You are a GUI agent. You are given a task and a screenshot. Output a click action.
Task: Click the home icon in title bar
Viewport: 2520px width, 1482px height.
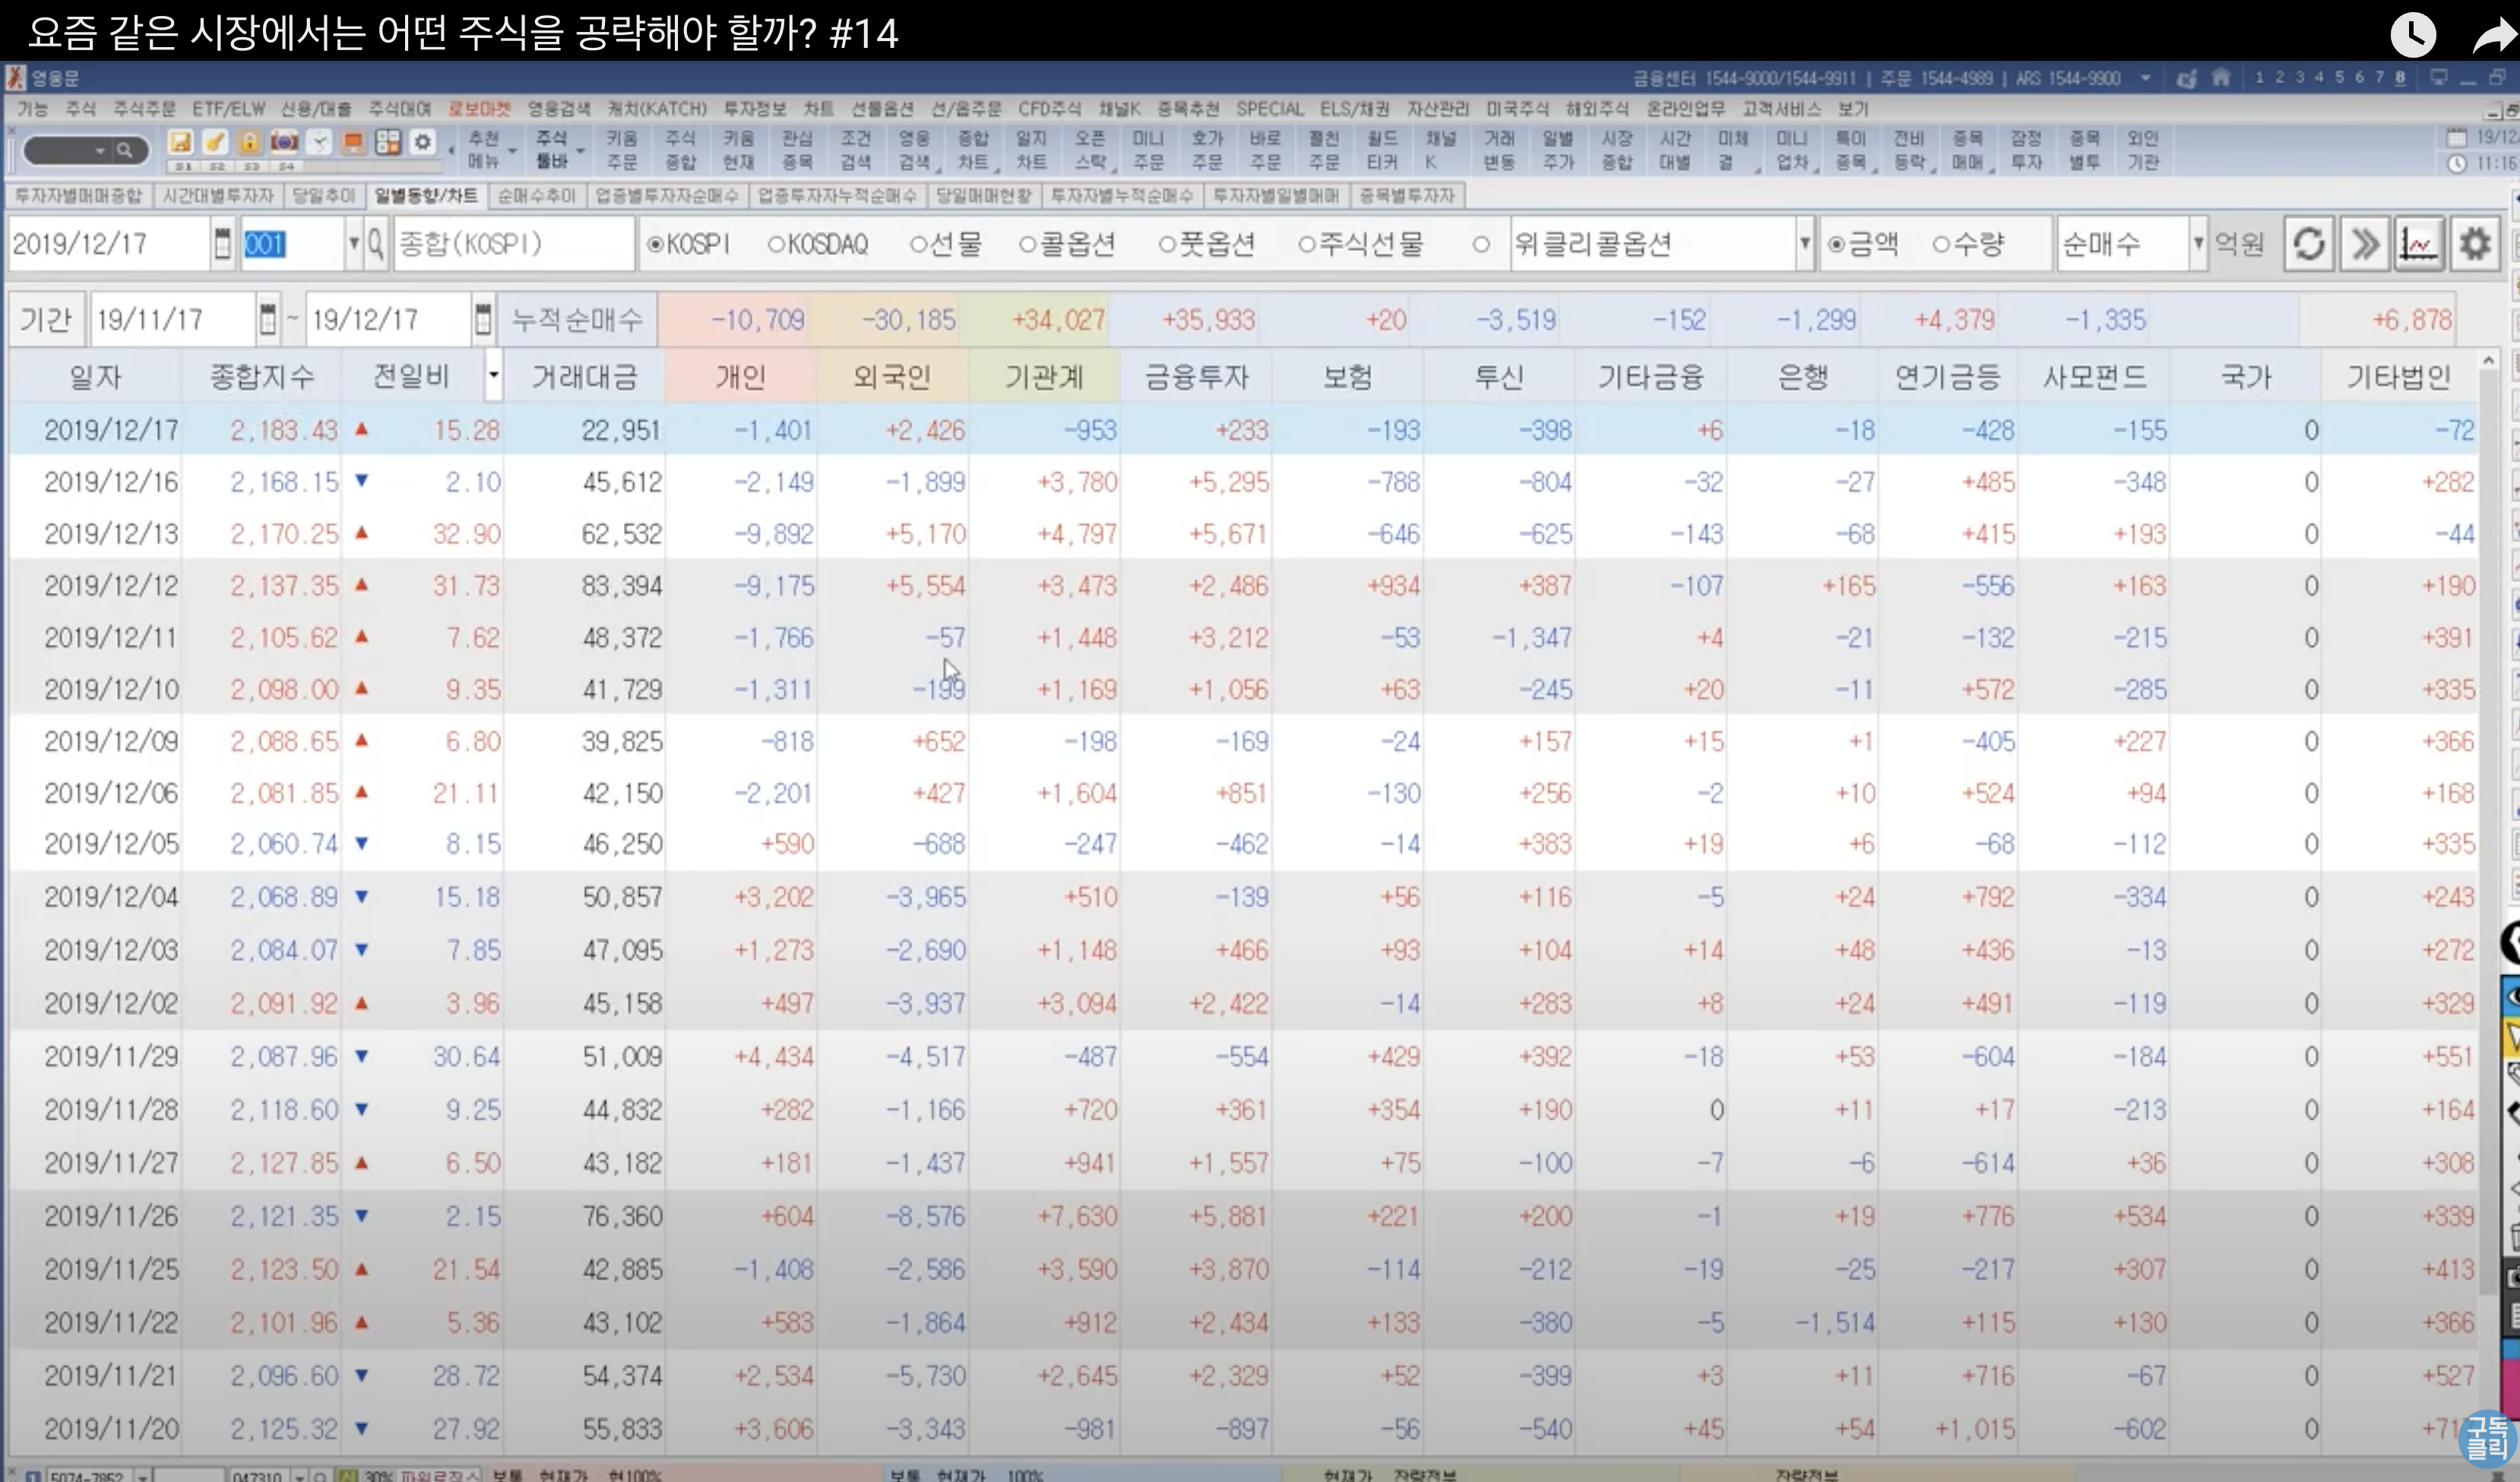tap(2221, 78)
